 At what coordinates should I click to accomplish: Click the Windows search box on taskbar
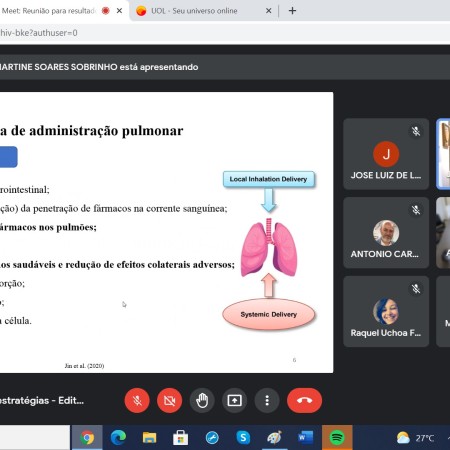[35, 437]
